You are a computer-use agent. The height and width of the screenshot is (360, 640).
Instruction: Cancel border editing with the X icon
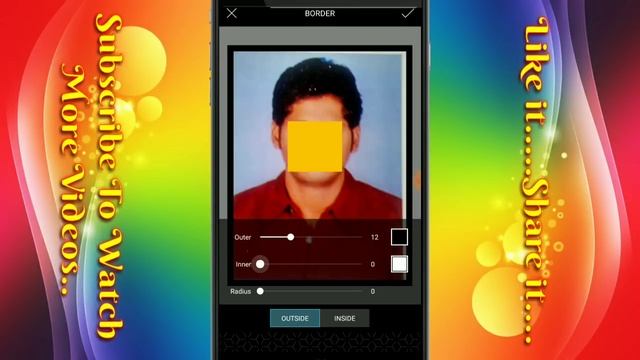click(x=232, y=13)
